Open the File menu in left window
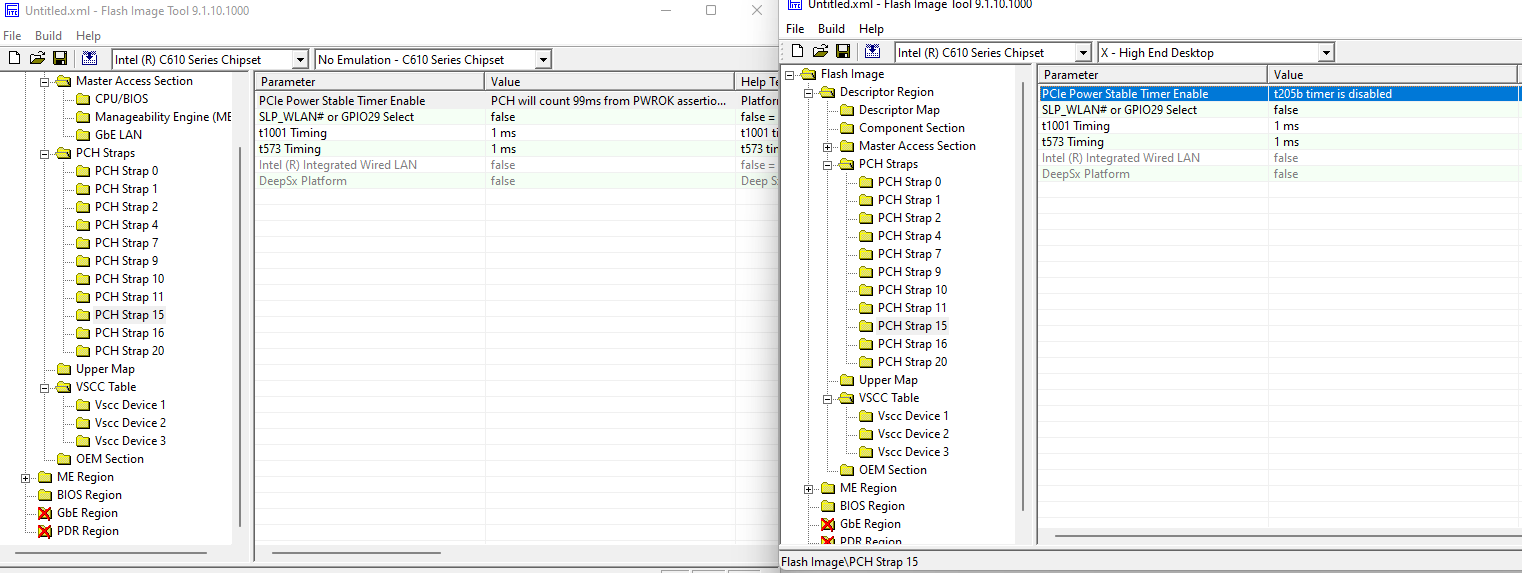This screenshot has height=573, width=1522. 12,36
